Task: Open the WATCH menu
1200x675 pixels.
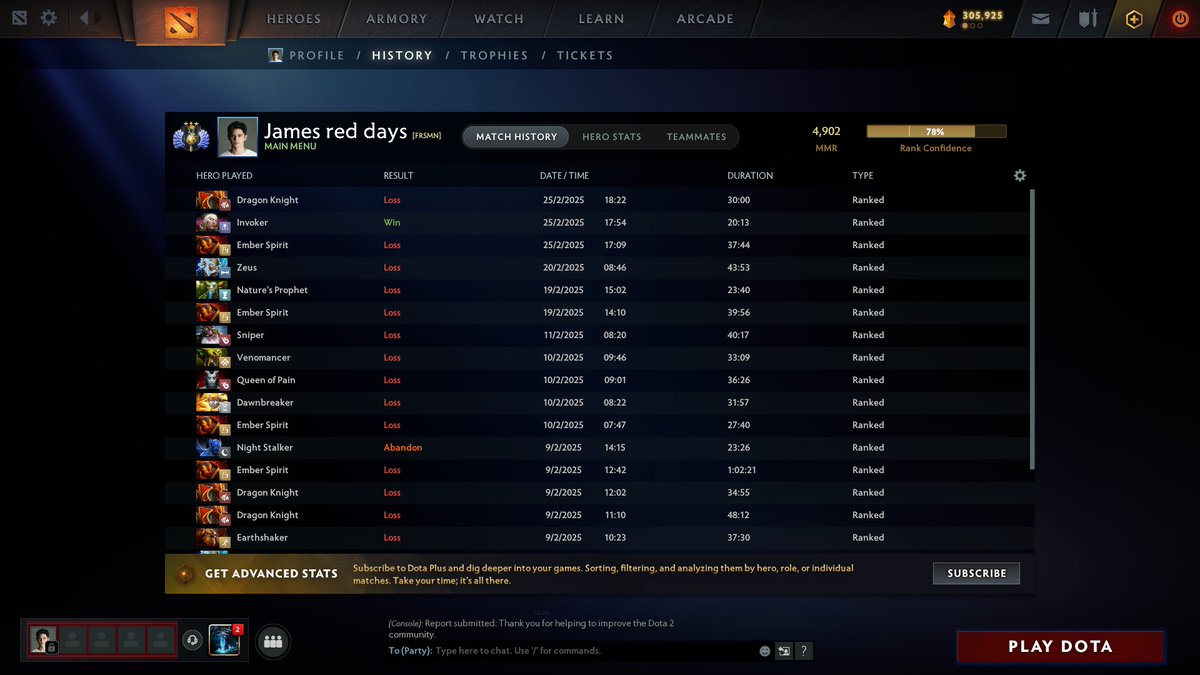Action: [x=499, y=19]
